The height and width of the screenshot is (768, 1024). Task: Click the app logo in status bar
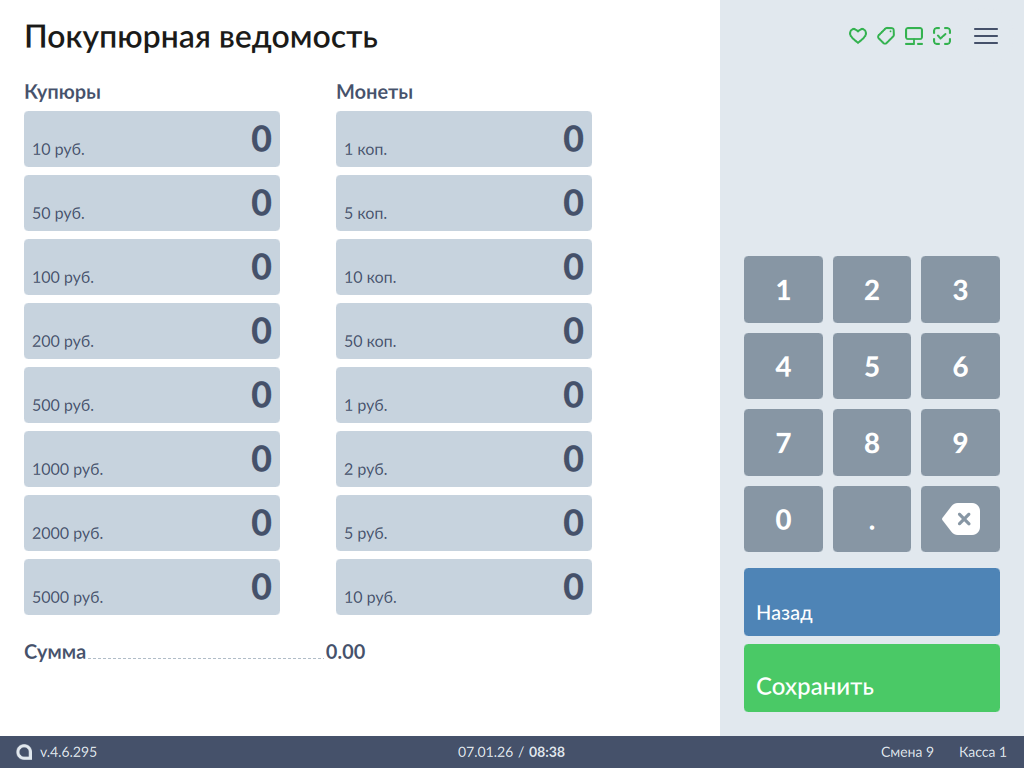[25, 752]
